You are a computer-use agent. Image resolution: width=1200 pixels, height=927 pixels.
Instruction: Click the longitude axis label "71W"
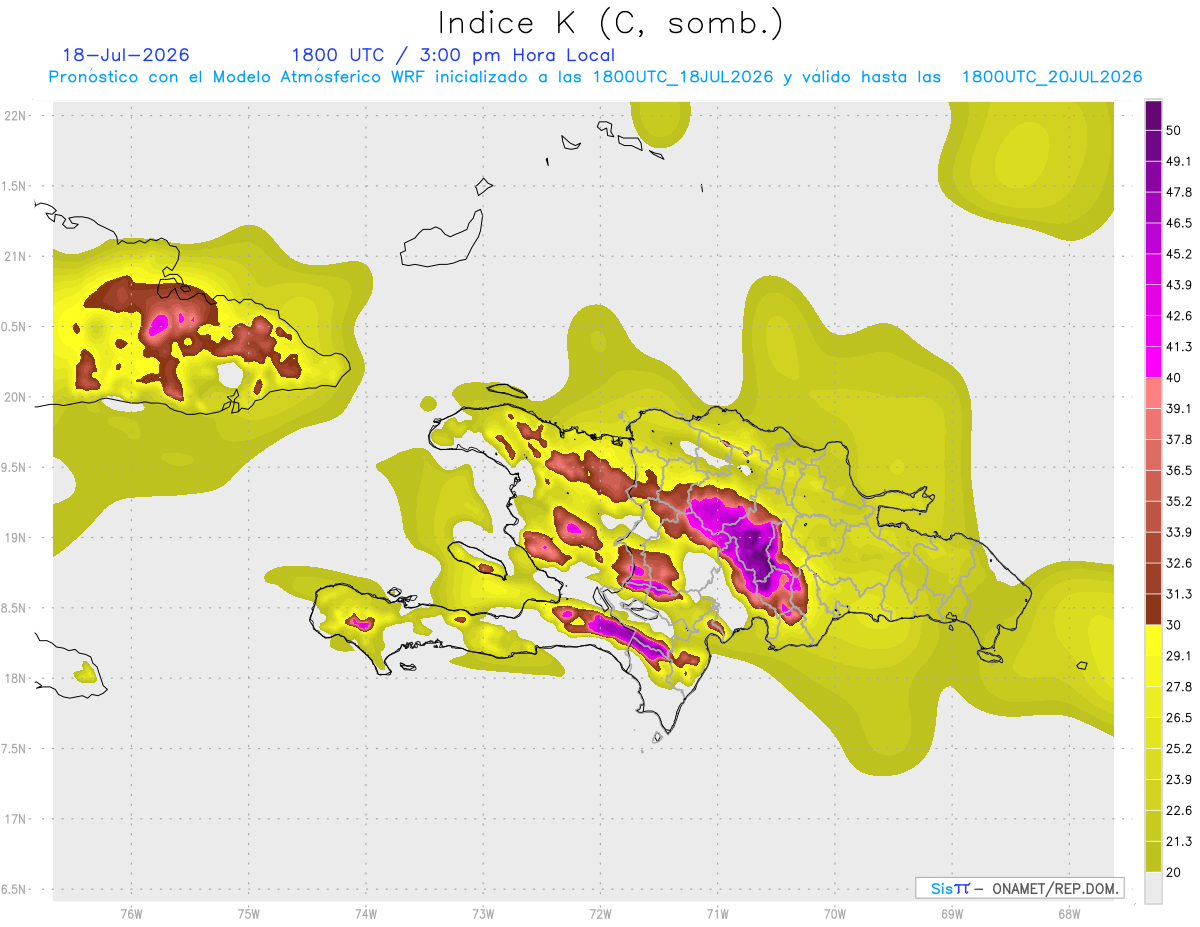click(x=717, y=914)
